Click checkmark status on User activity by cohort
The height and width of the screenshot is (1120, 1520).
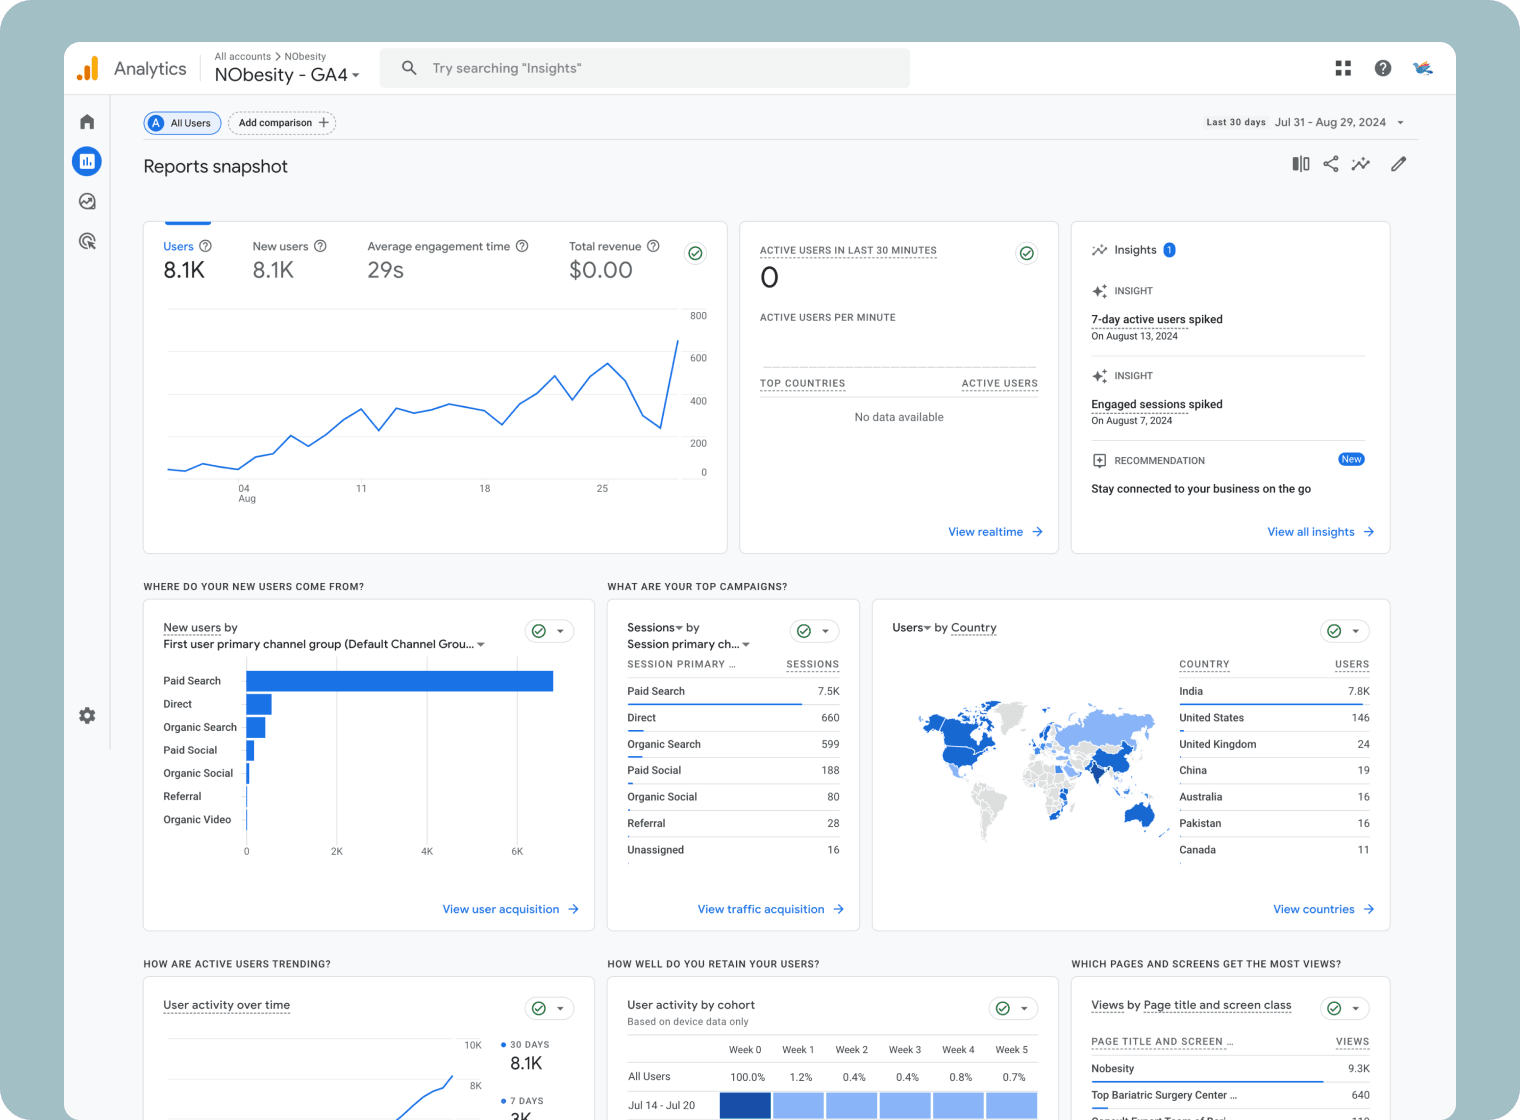click(x=1003, y=1008)
